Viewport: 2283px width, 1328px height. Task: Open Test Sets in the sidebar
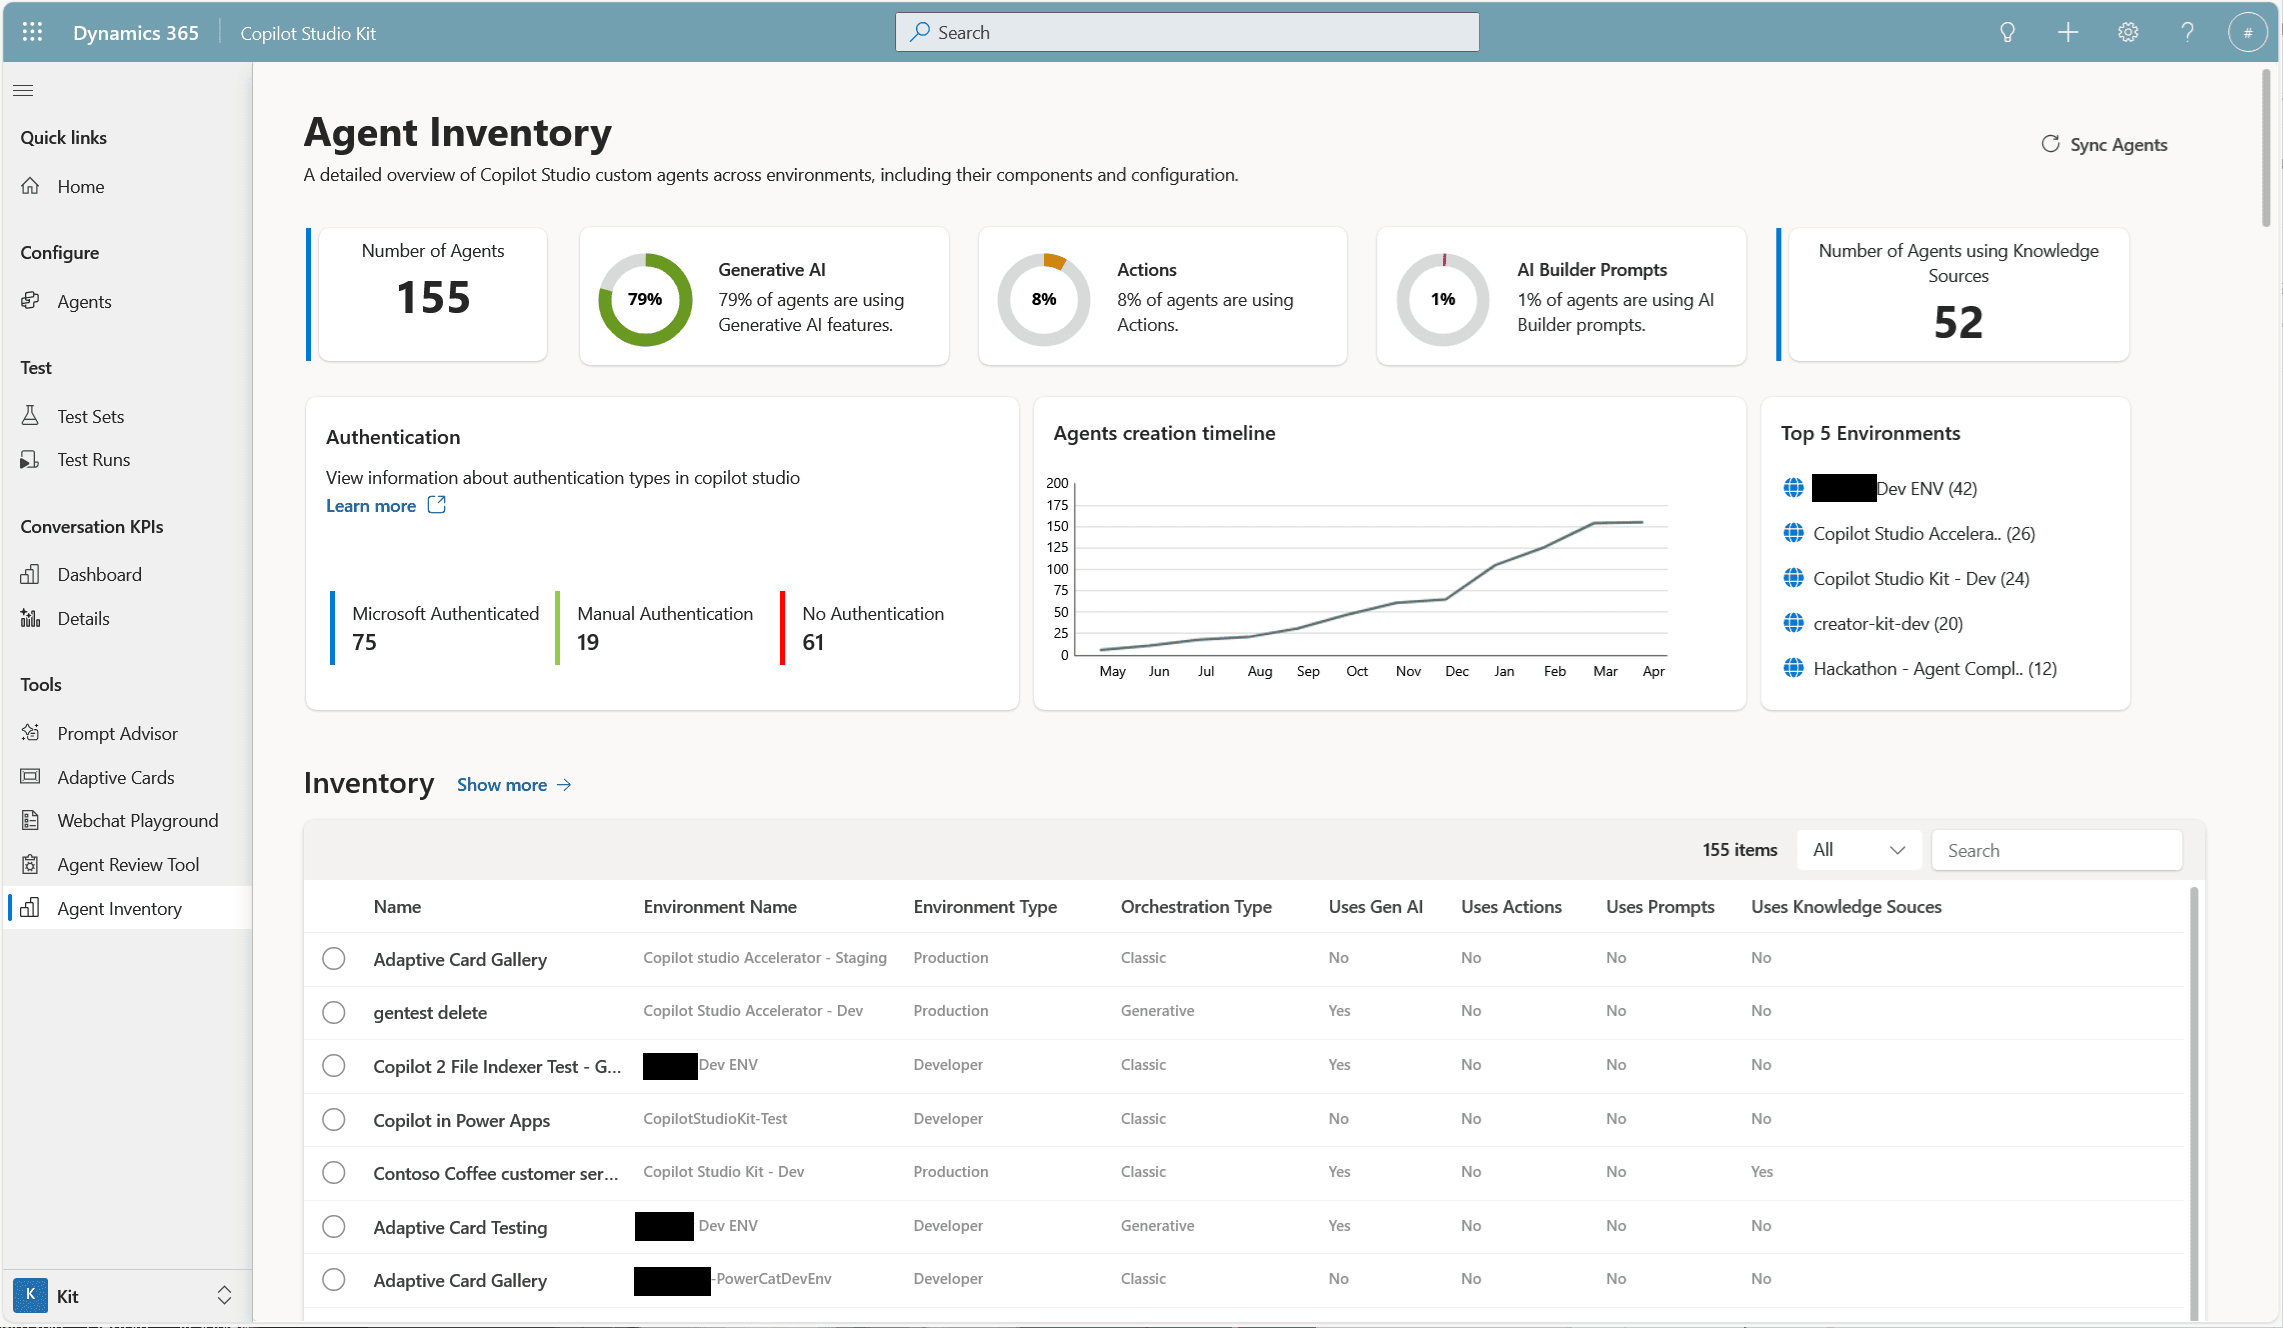91,416
